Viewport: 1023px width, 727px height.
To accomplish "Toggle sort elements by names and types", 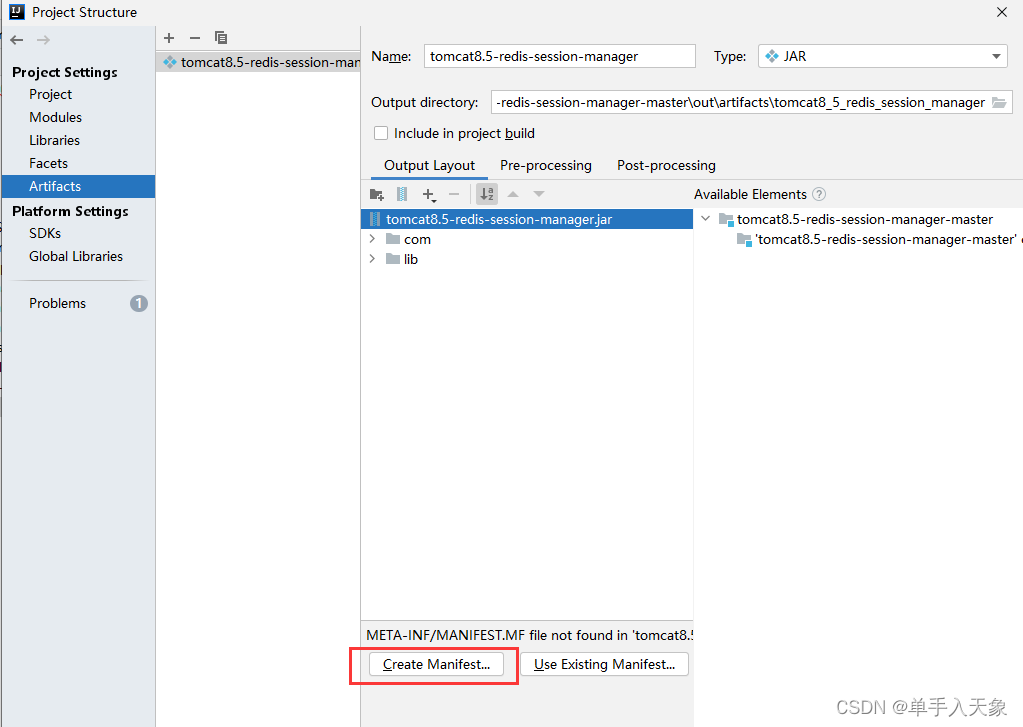I will tap(487, 194).
